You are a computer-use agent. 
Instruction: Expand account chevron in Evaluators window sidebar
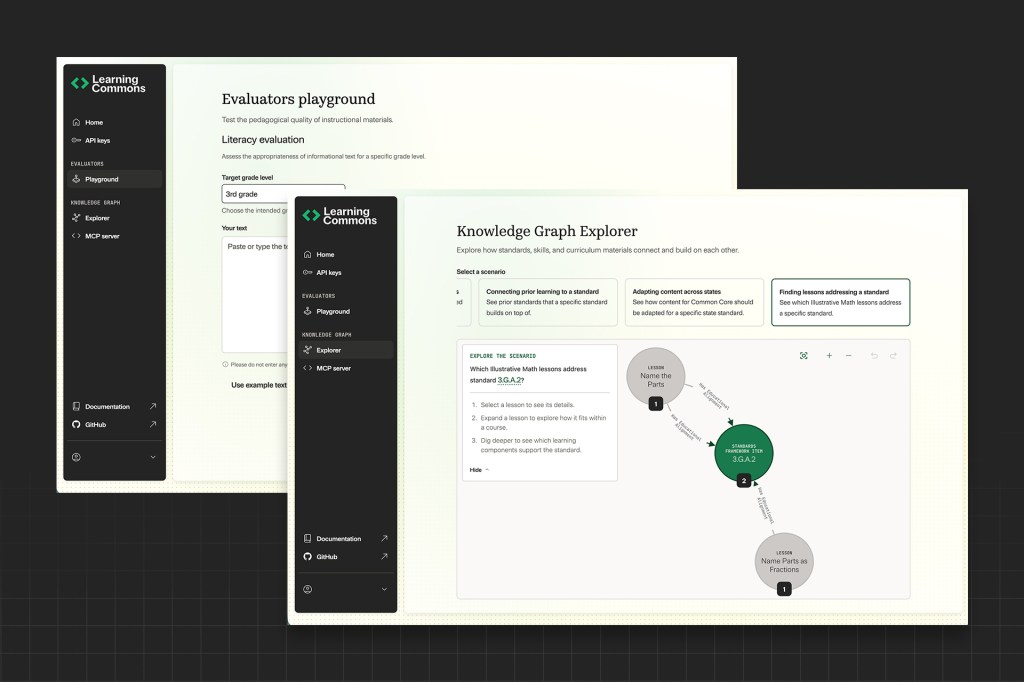click(x=153, y=457)
